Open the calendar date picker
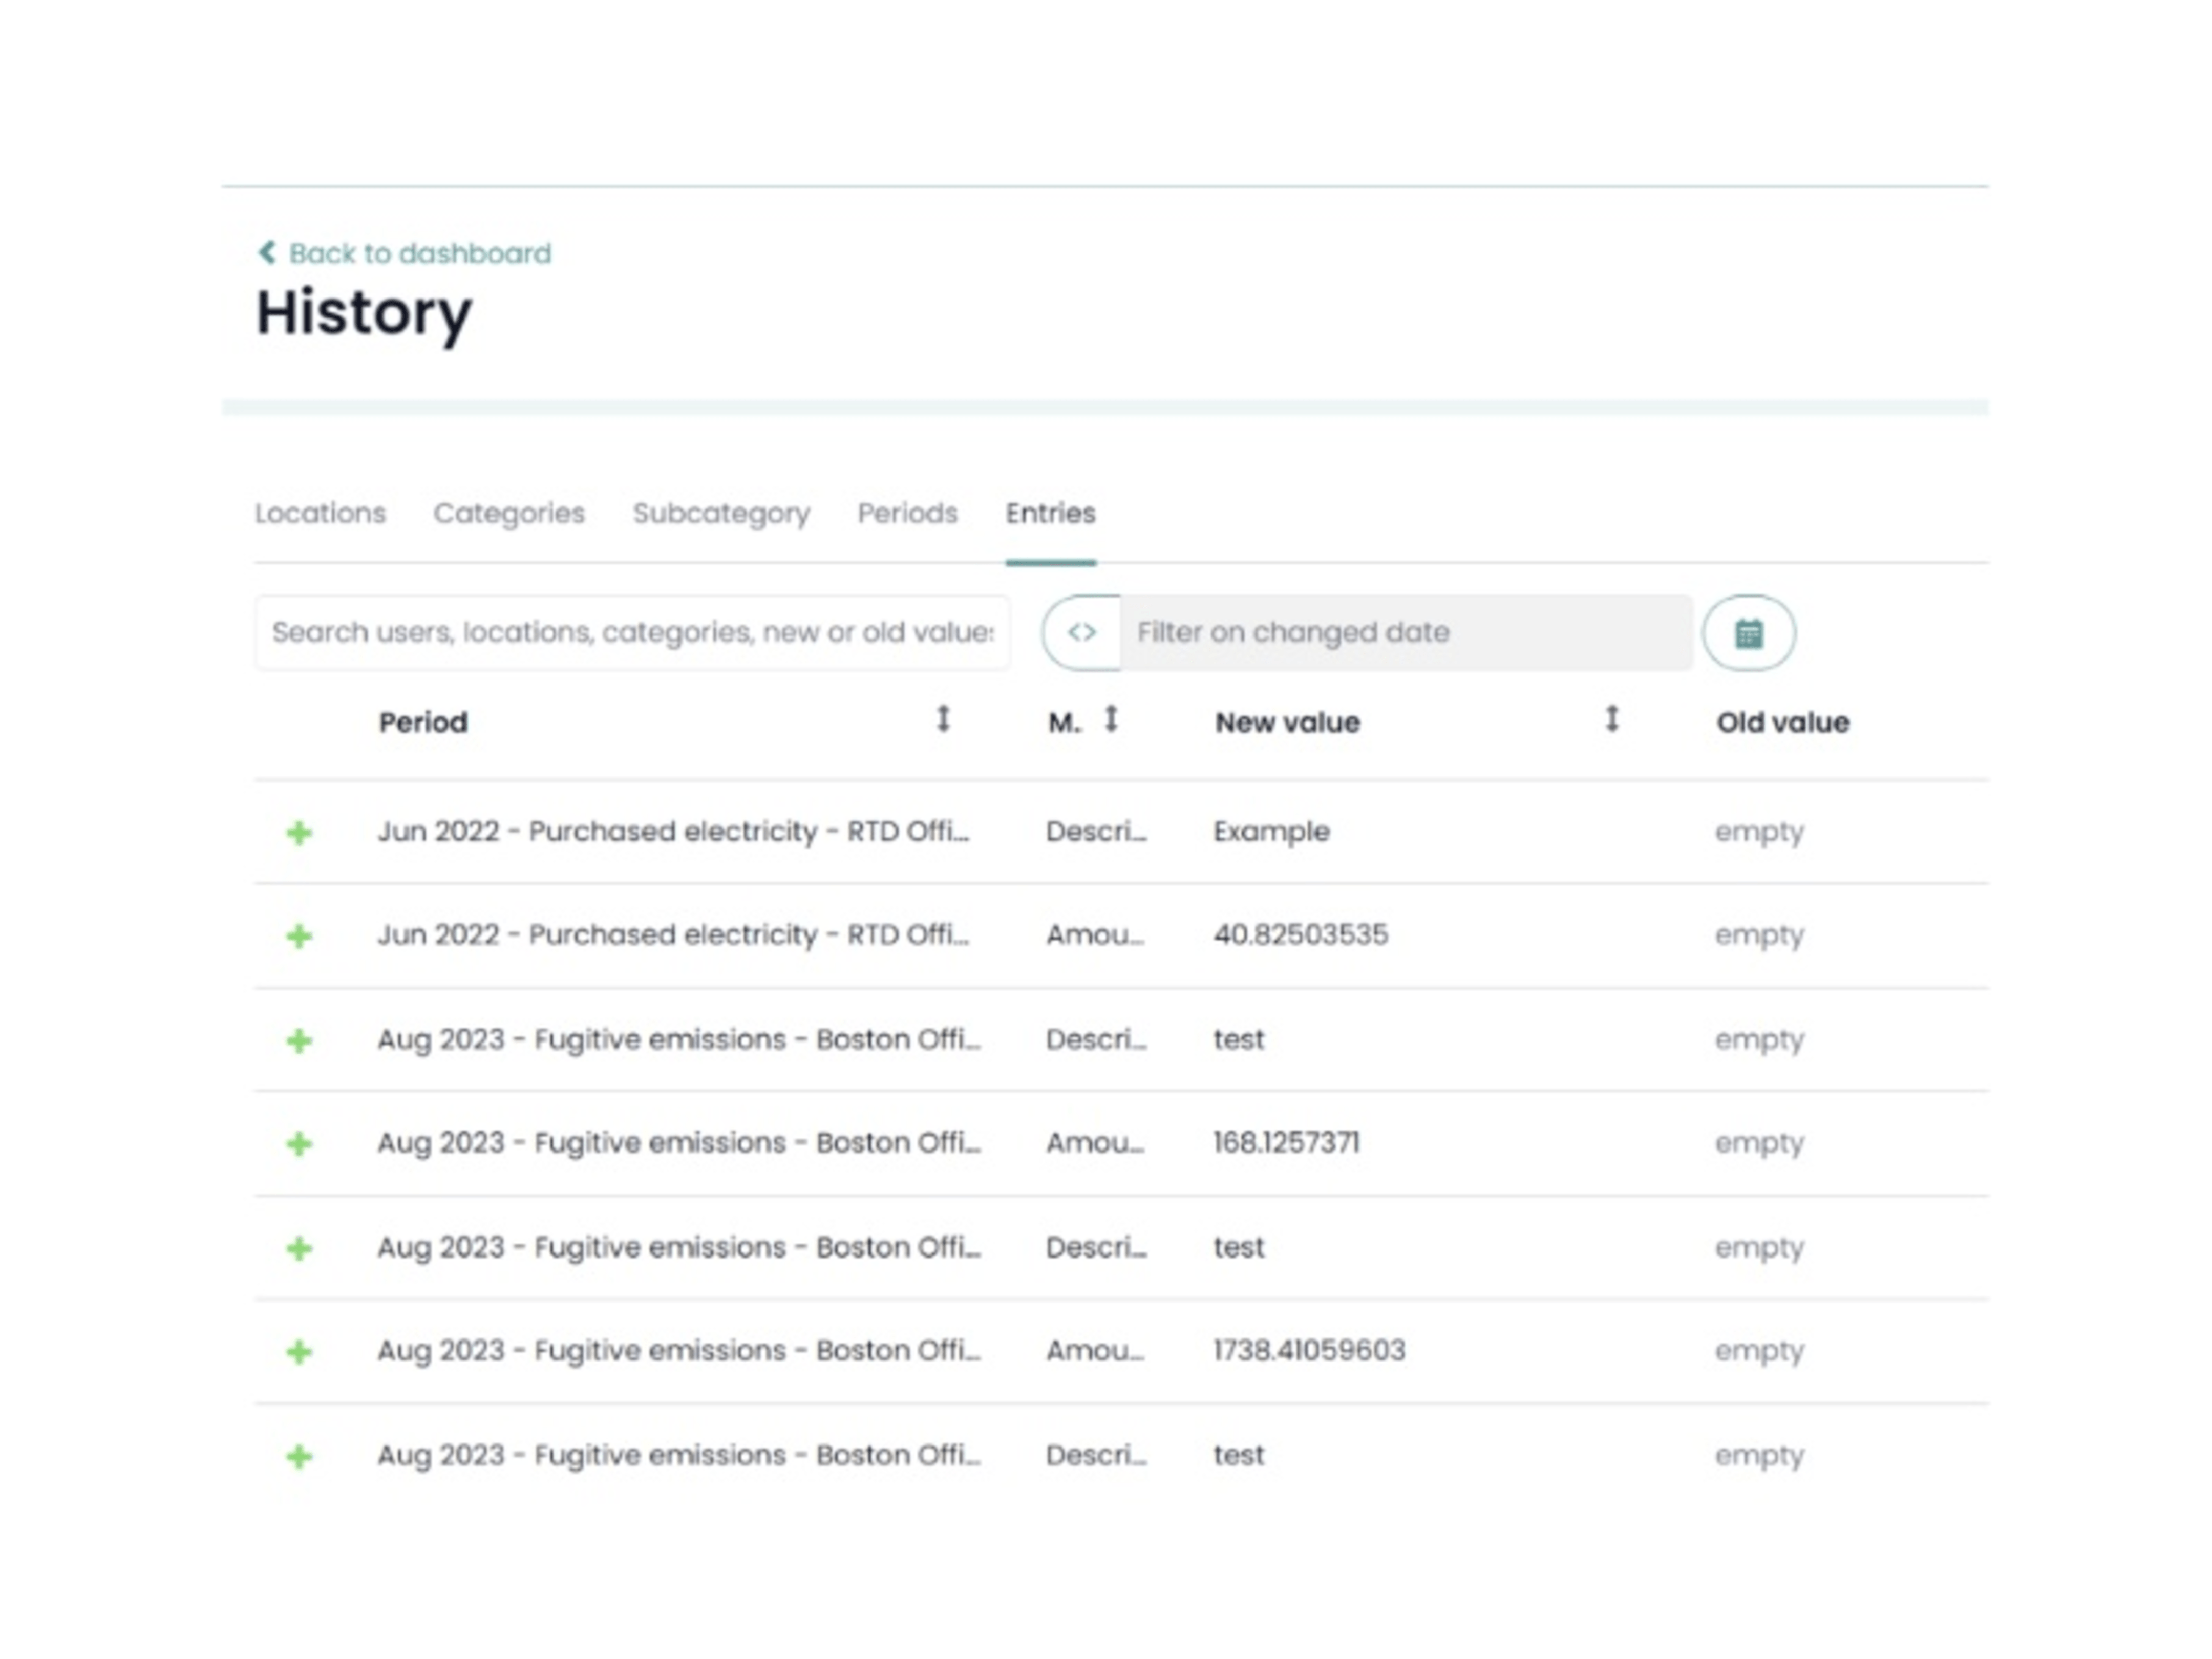 [1751, 631]
